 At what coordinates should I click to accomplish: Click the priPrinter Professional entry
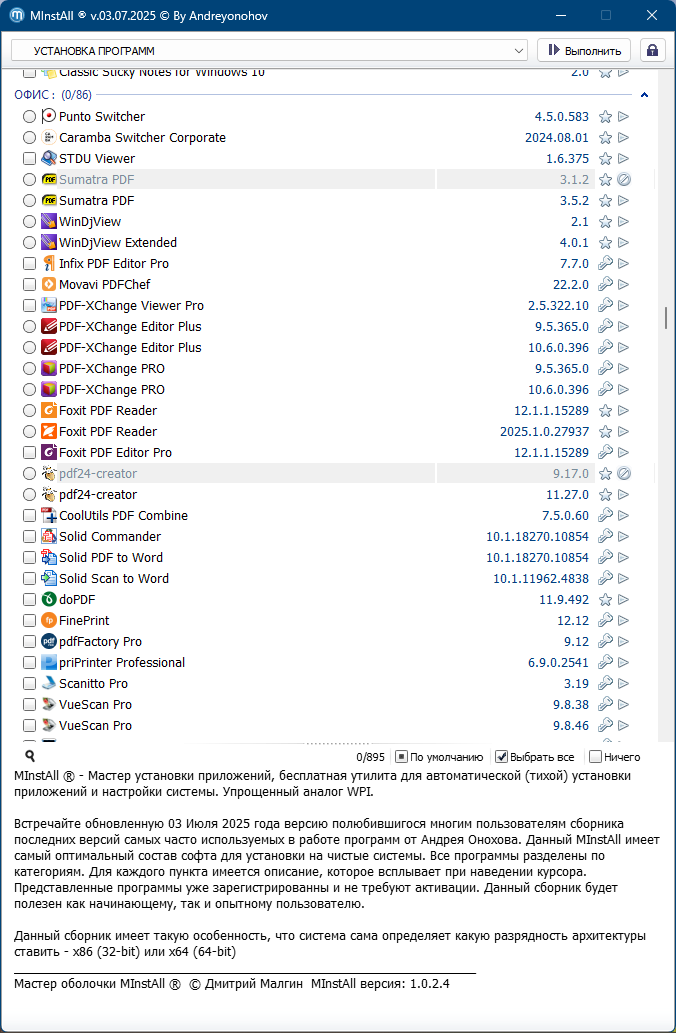pyautogui.click(x=122, y=663)
